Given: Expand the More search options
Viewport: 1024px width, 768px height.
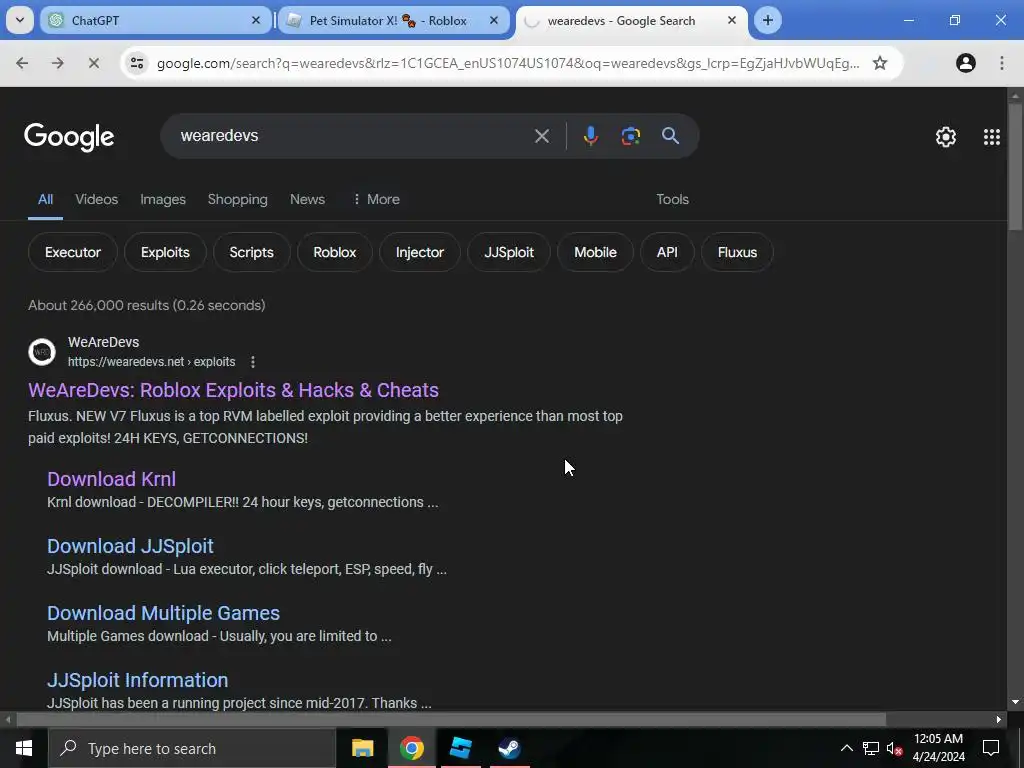Looking at the screenshot, I should tap(376, 199).
